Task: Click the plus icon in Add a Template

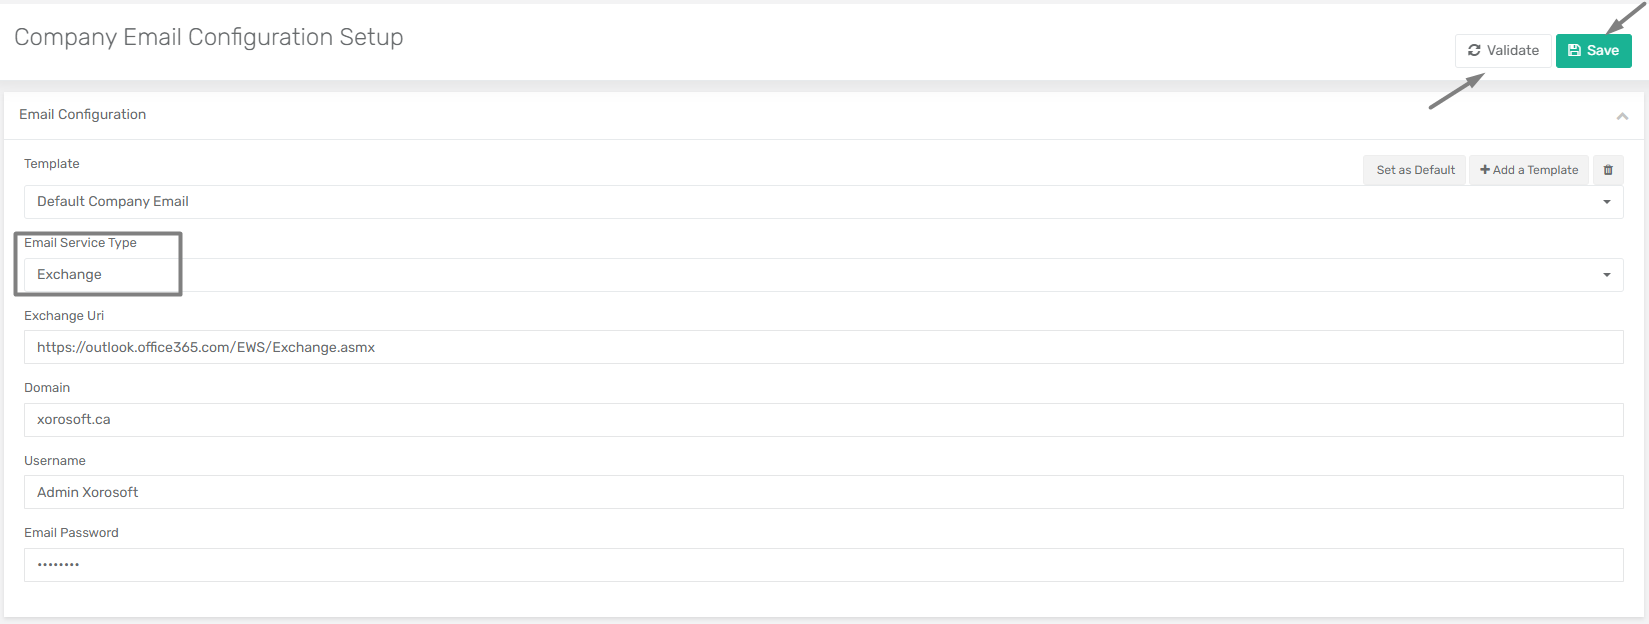Action: click(x=1485, y=170)
